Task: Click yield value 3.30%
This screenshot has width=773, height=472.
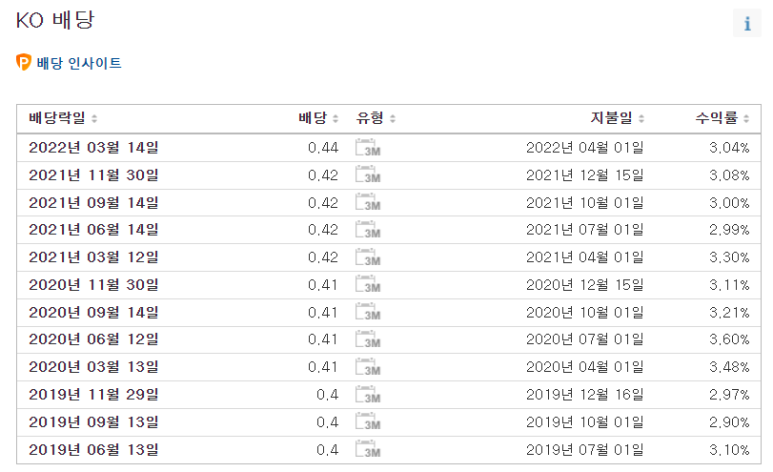Action: pos(729,257)
